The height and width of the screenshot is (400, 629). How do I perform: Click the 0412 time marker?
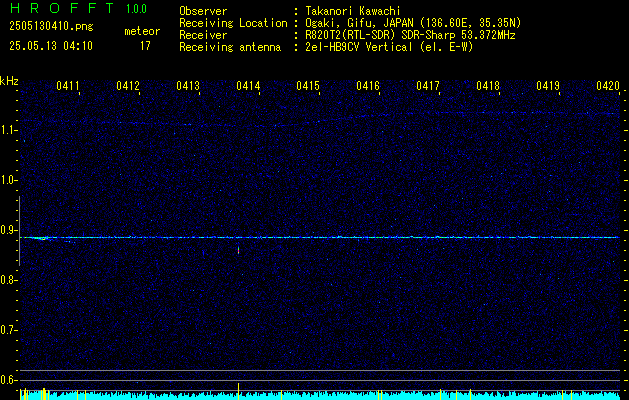pyautogui.click(x=128, y=85)
